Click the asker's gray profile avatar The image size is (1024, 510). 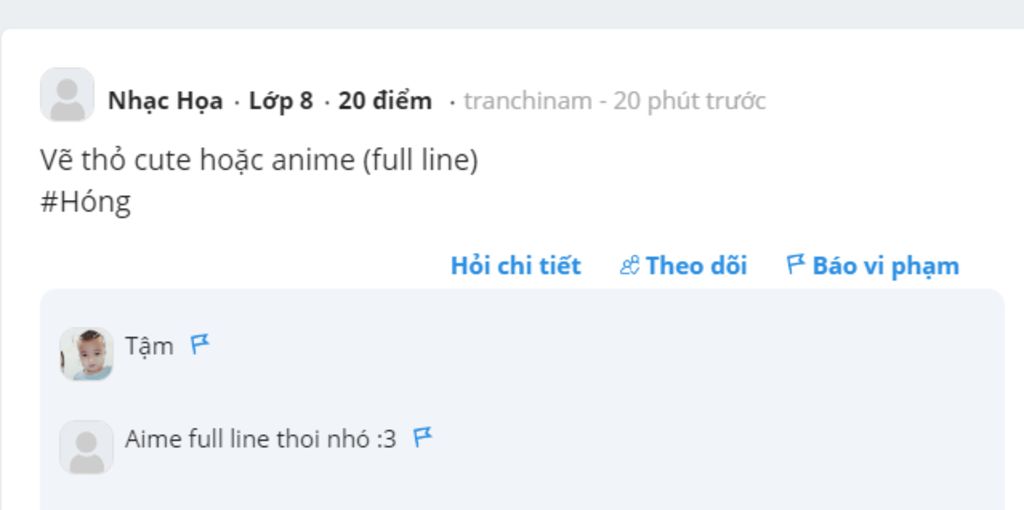67,95
